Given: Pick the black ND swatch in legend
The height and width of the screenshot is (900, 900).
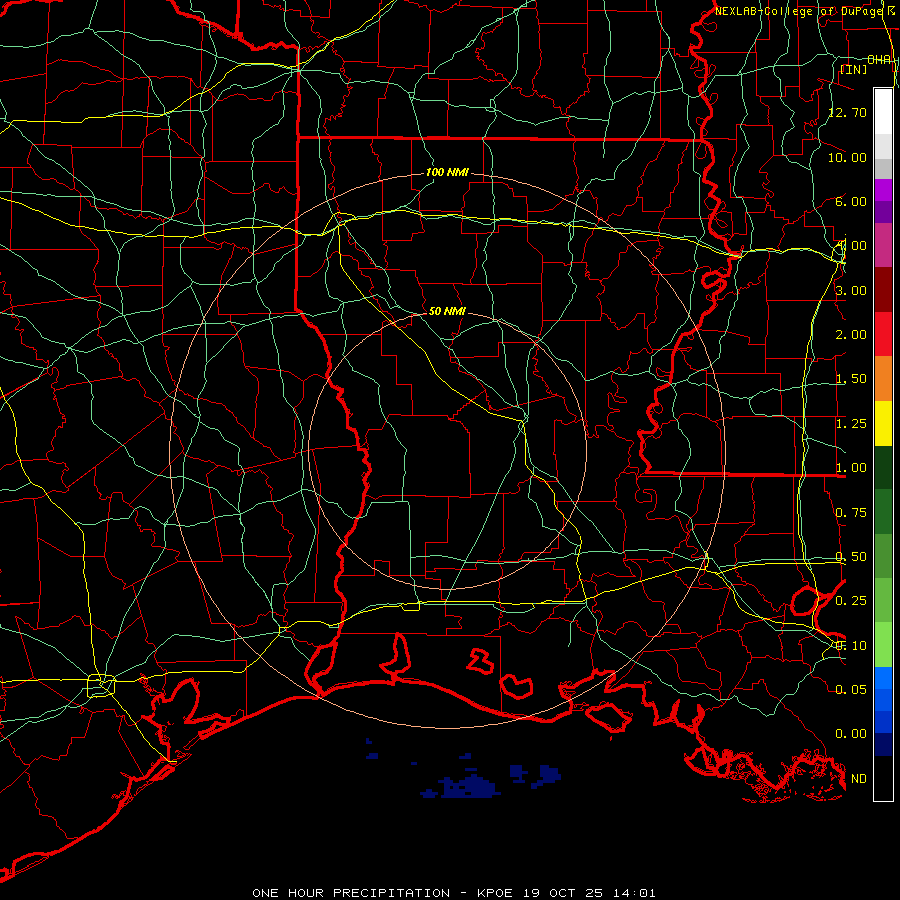Looking at the screenshot, I should (883, 778).
